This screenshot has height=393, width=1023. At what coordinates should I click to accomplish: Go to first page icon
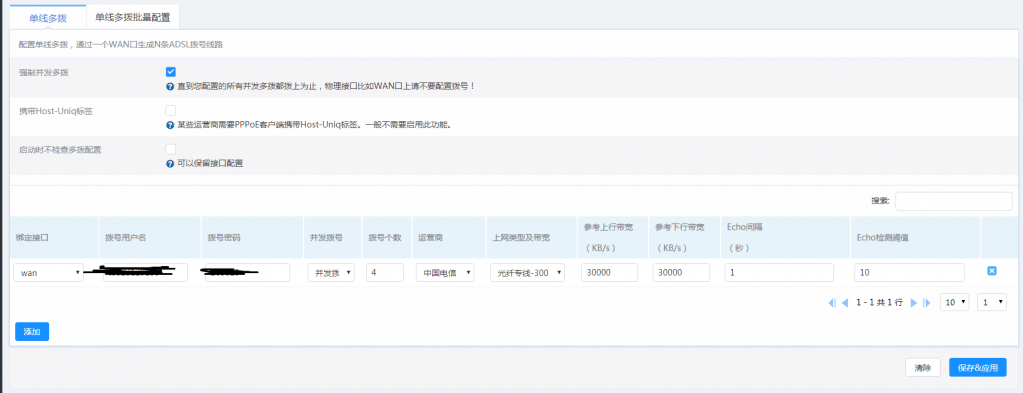tap(832, 303)
